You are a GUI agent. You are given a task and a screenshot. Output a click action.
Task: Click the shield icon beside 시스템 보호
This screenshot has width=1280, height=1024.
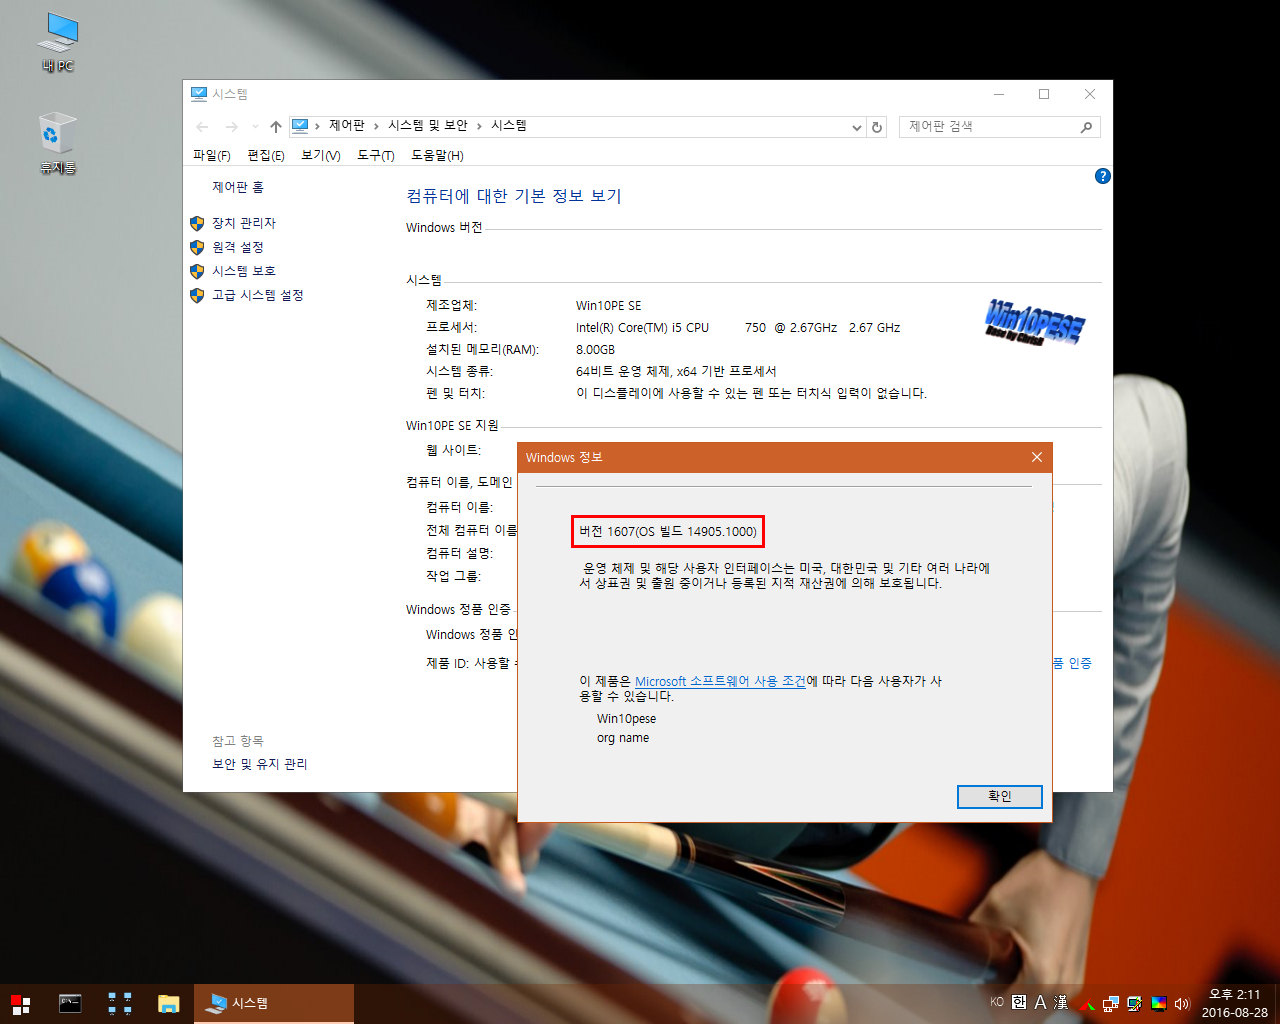point(197,271)
